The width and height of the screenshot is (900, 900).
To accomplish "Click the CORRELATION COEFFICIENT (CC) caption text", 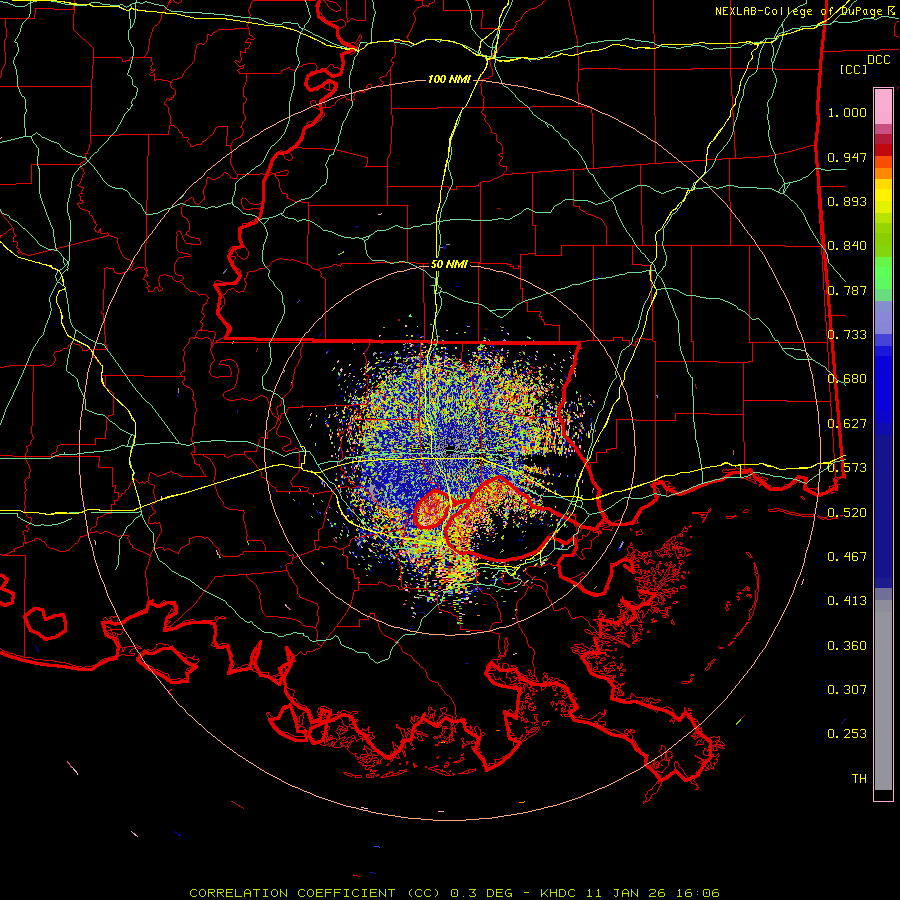I will [315, 893].
